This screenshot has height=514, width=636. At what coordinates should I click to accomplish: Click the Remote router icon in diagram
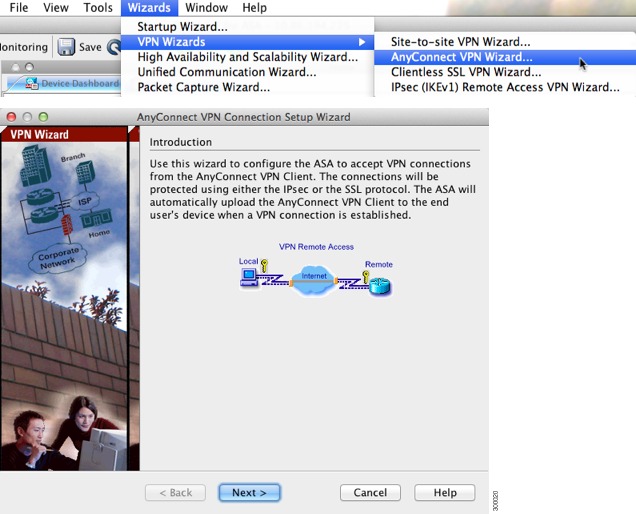pyautogui.click(x=380, y=286)
